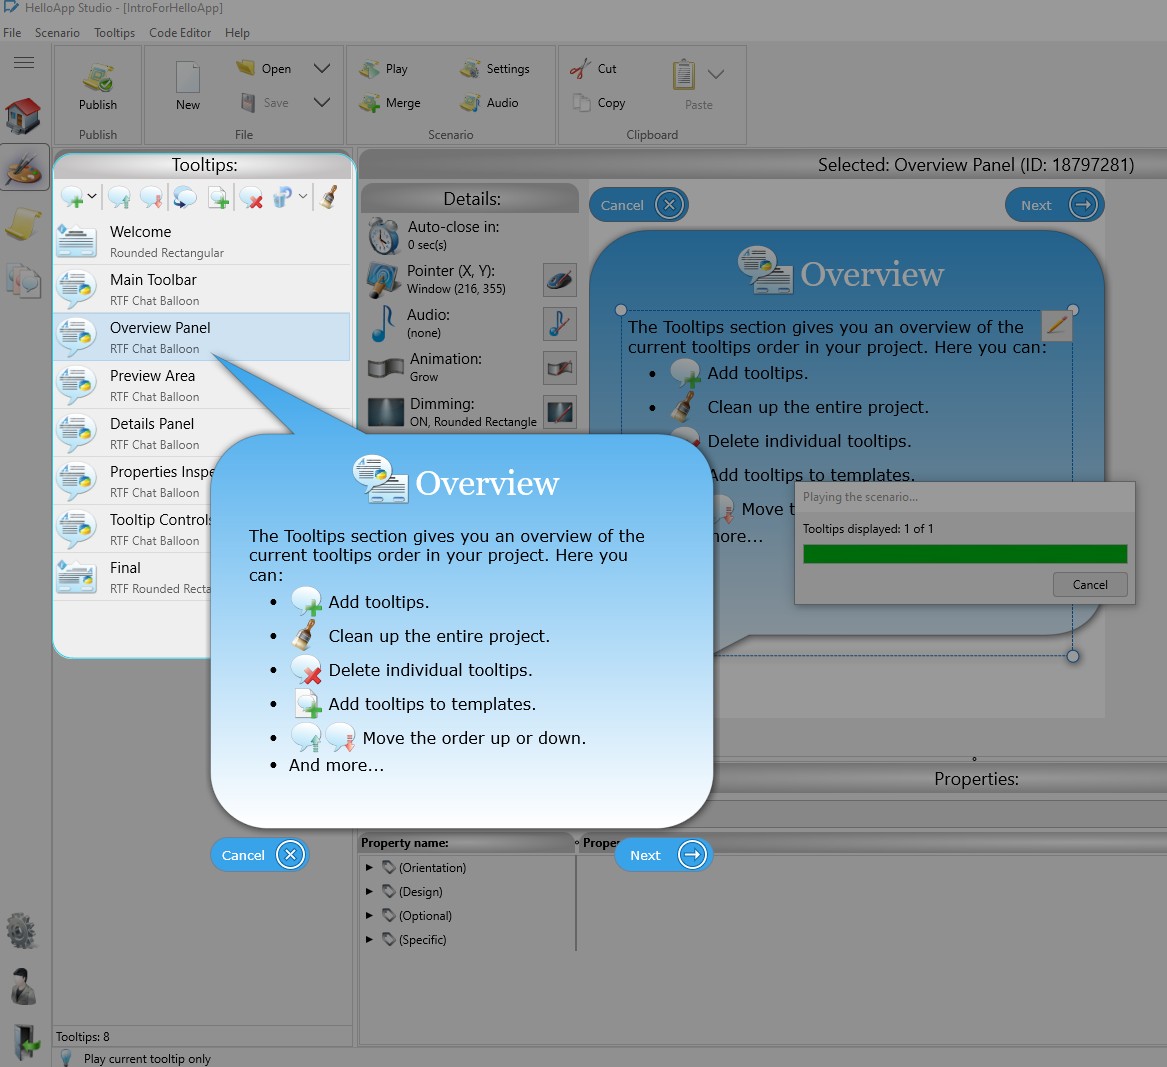Click the audio note button in Details
Screen dimensions: 1167x1067
pos(560,324)
